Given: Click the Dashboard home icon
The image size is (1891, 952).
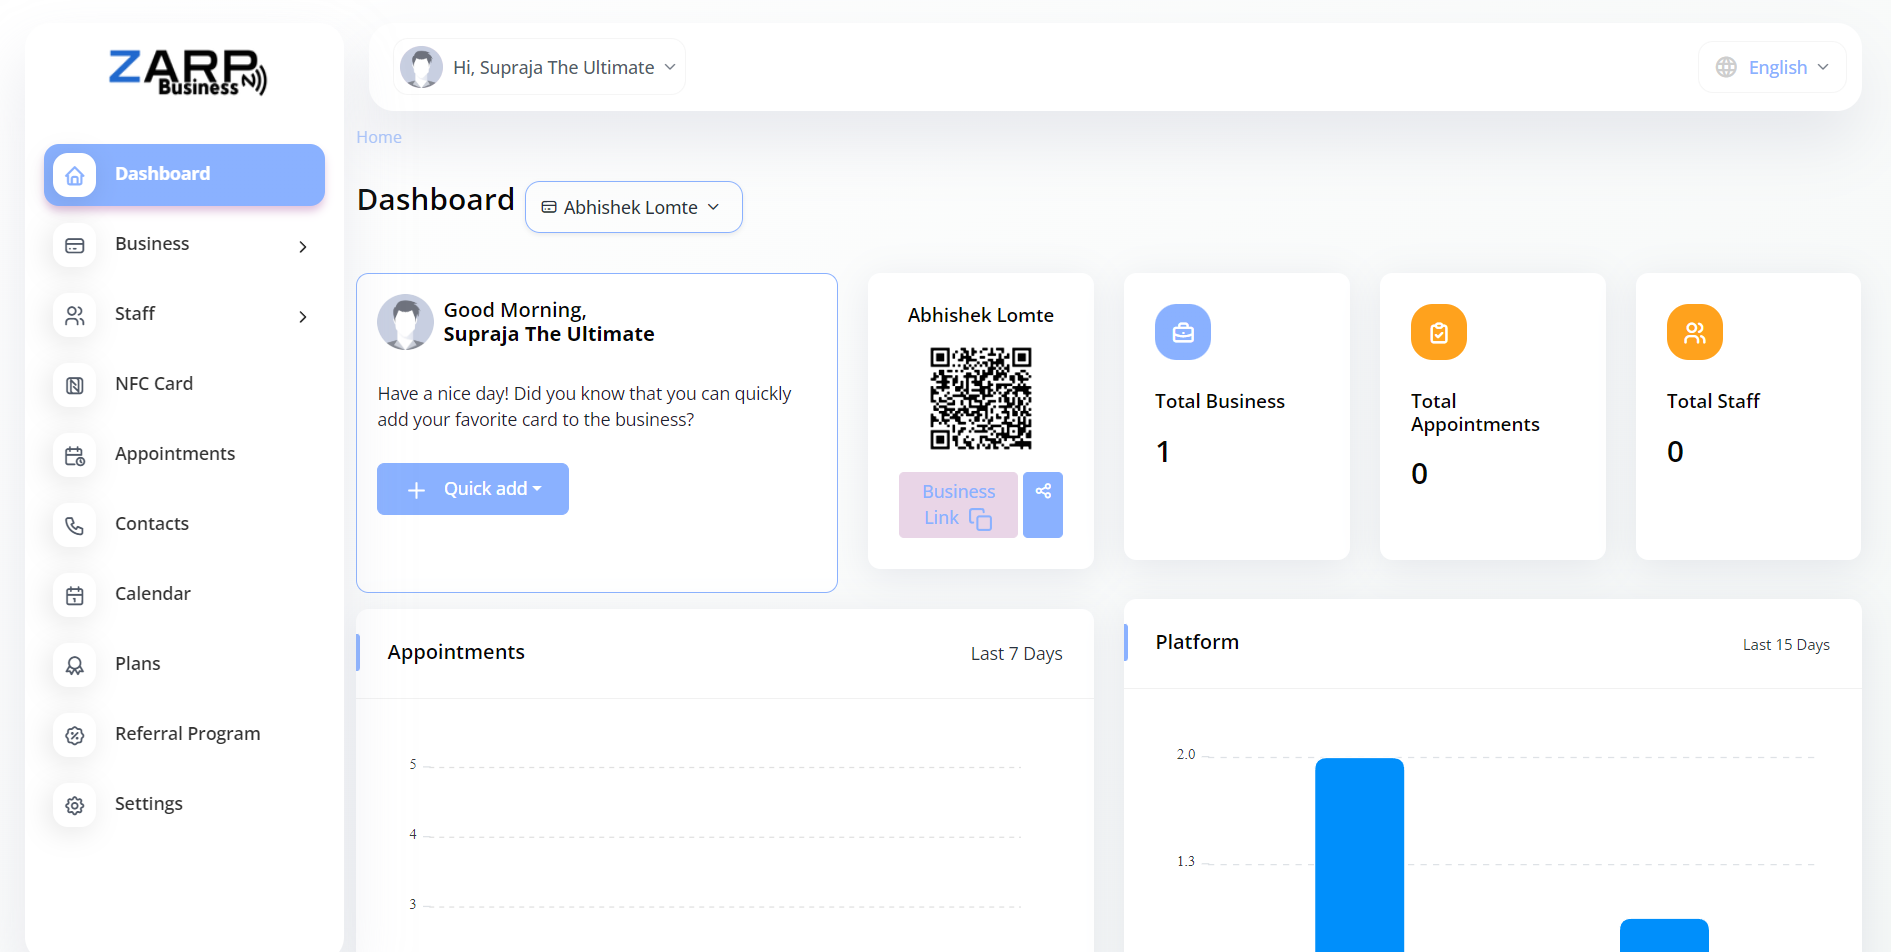Looking at the screenshot, I should pos(75,175).
